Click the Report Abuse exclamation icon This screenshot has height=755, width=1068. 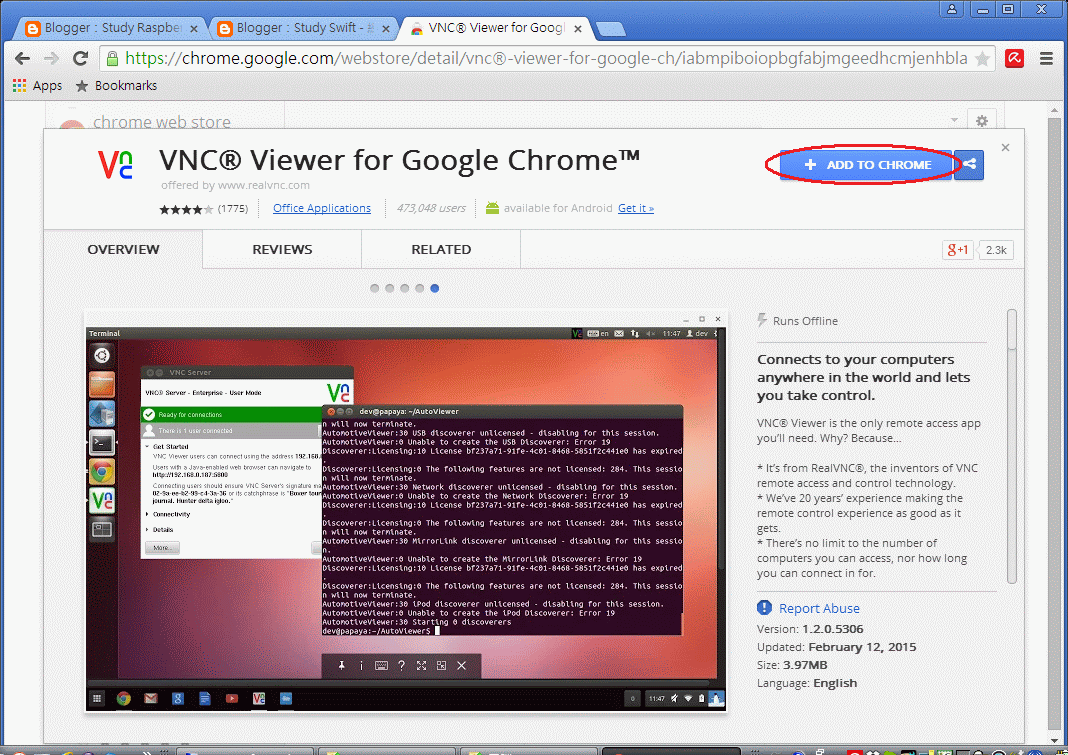(764, 608)
